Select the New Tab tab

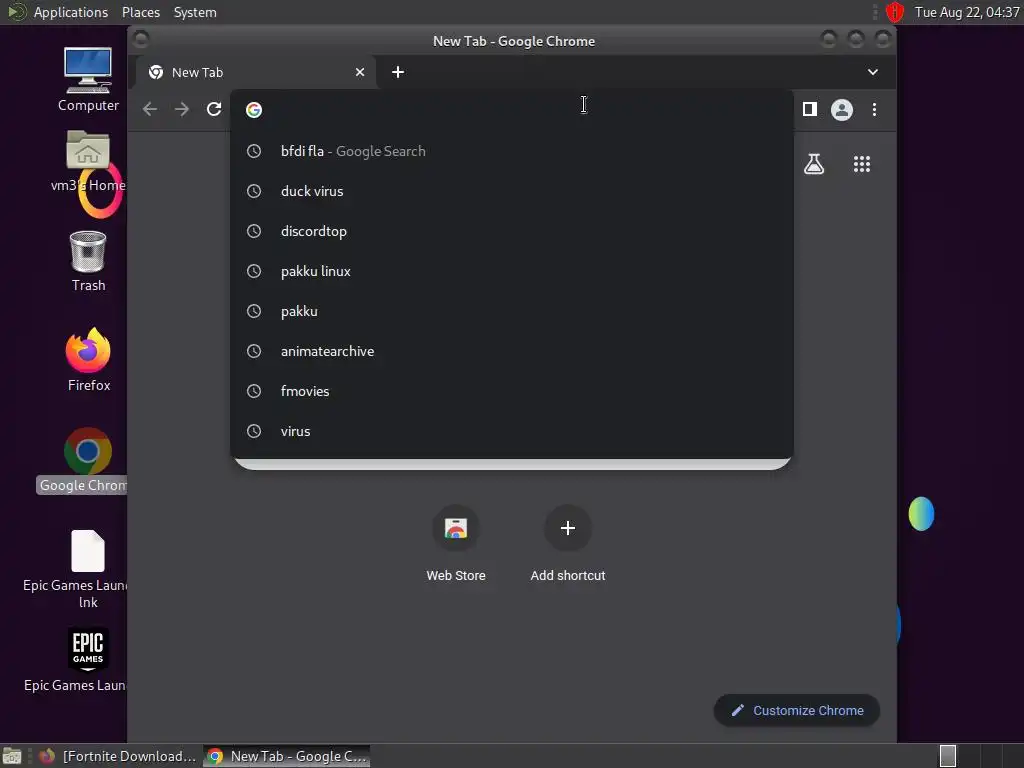pos(256,72)
